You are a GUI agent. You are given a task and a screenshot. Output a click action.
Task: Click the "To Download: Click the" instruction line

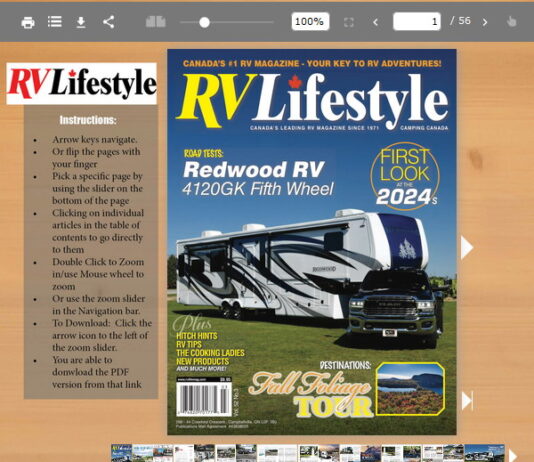point(102,323)
